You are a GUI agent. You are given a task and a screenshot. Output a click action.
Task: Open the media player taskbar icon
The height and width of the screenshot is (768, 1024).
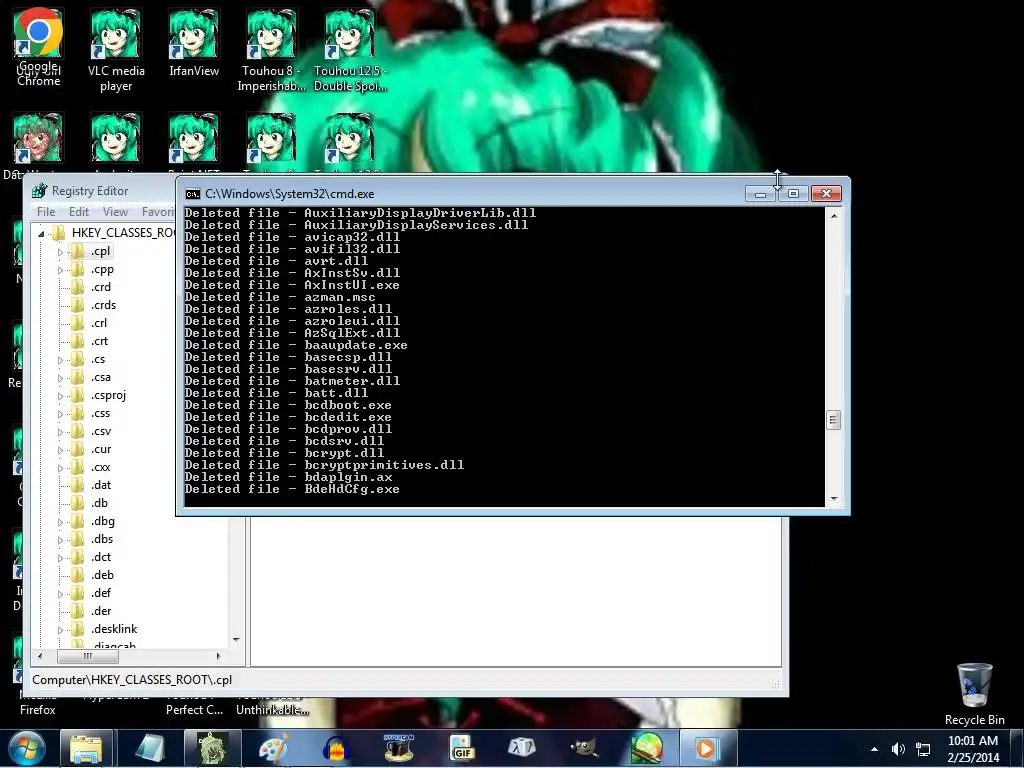(706, 748)
